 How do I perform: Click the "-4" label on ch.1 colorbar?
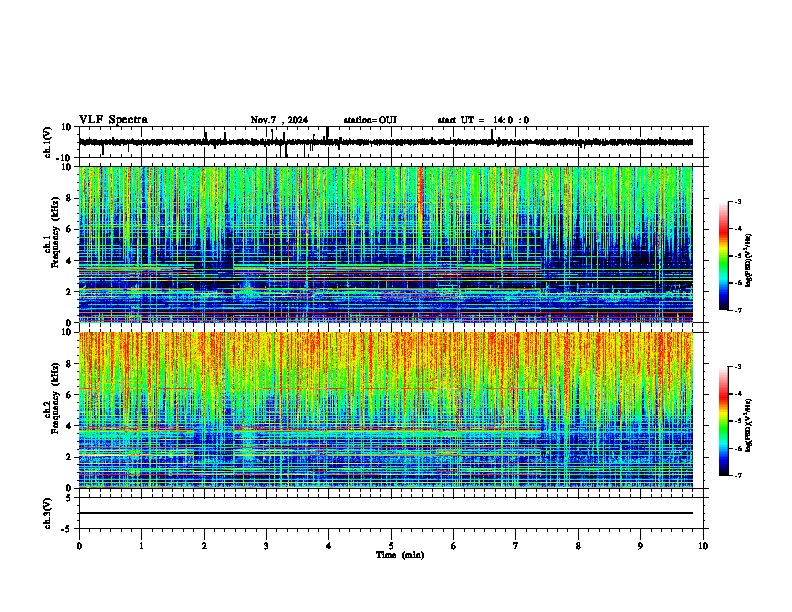click(x=738, y=229)
